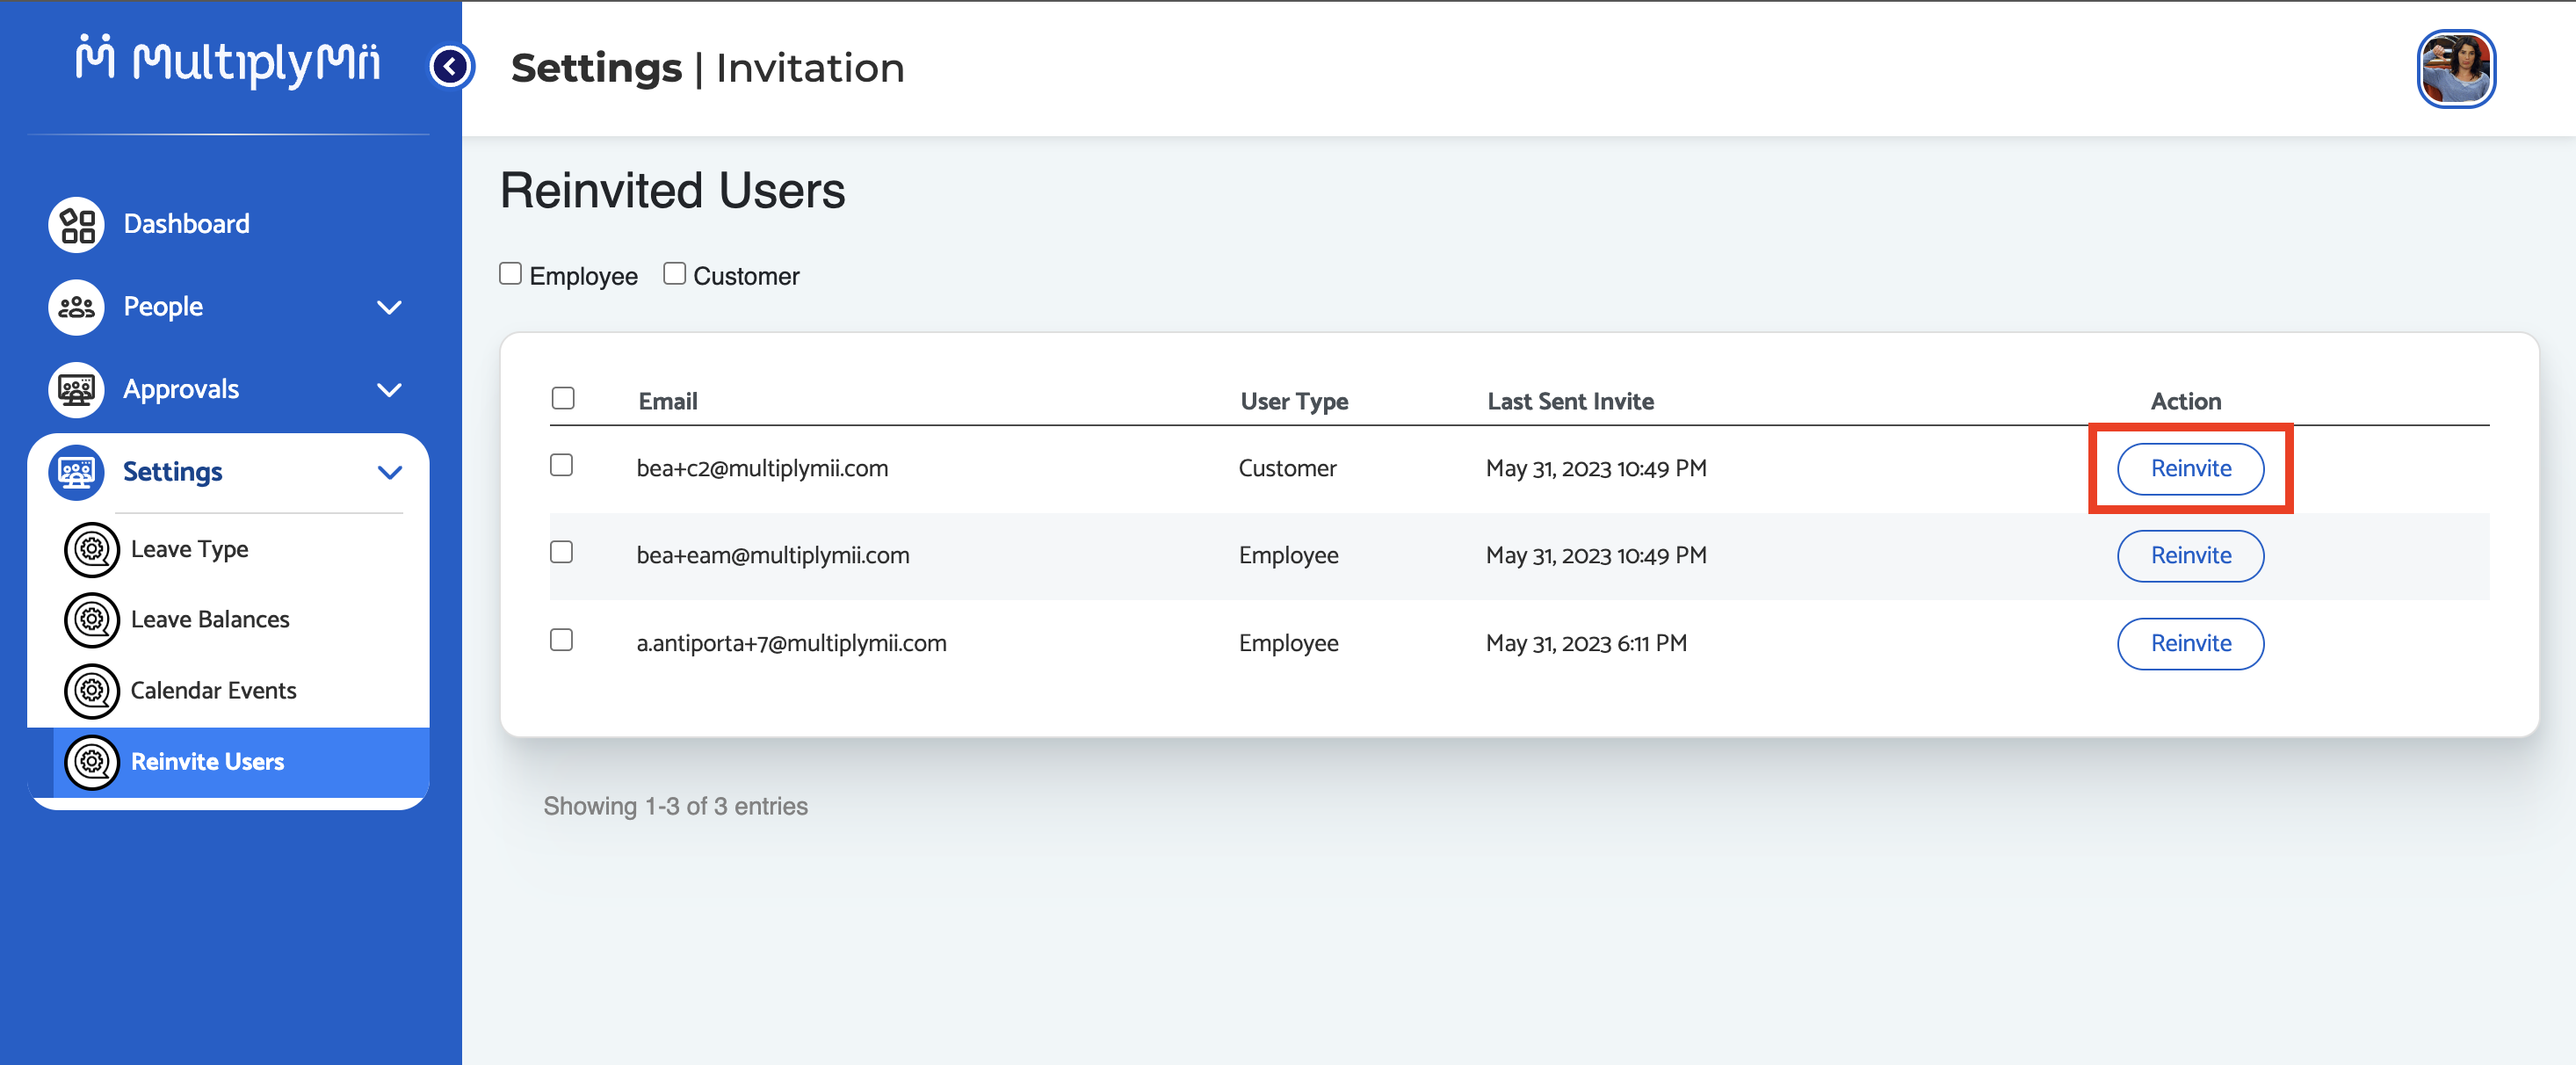Click the Approvals sidebar icon
Viewport: 2576px width, 1065px height.
click(77, 389)
